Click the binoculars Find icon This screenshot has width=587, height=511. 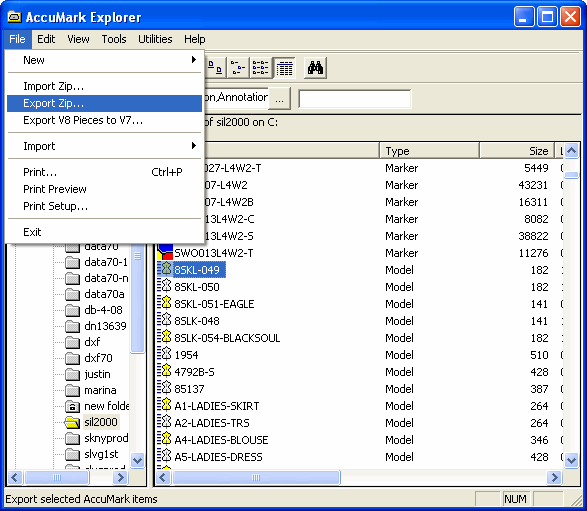pyautogui.click(x=315, y=68)
